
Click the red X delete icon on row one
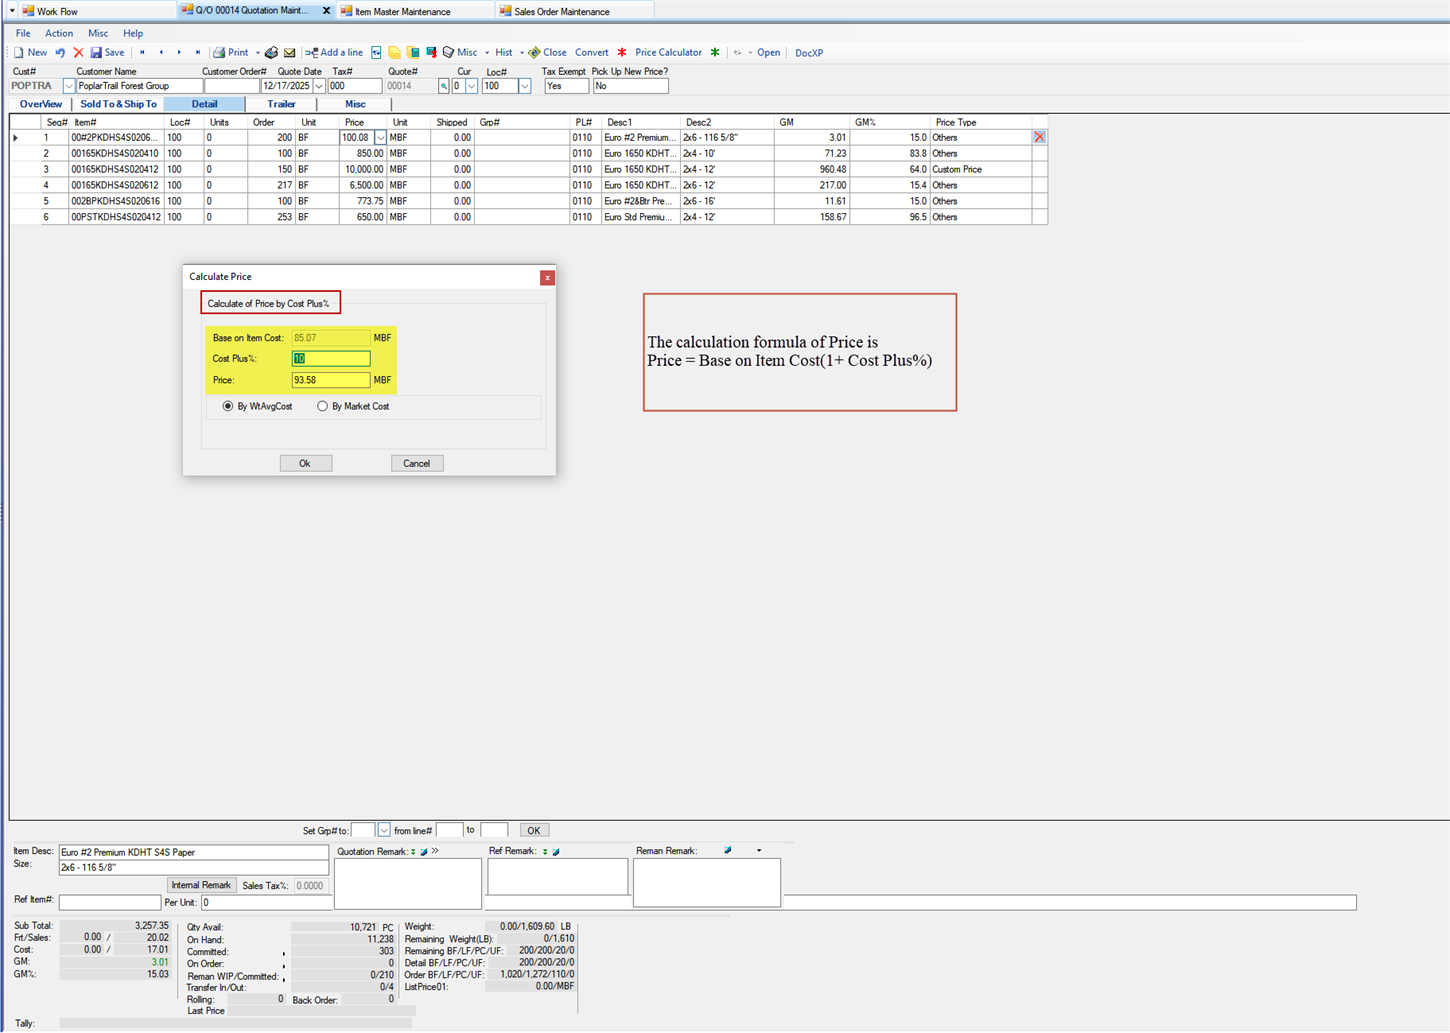click(1038, 137)
